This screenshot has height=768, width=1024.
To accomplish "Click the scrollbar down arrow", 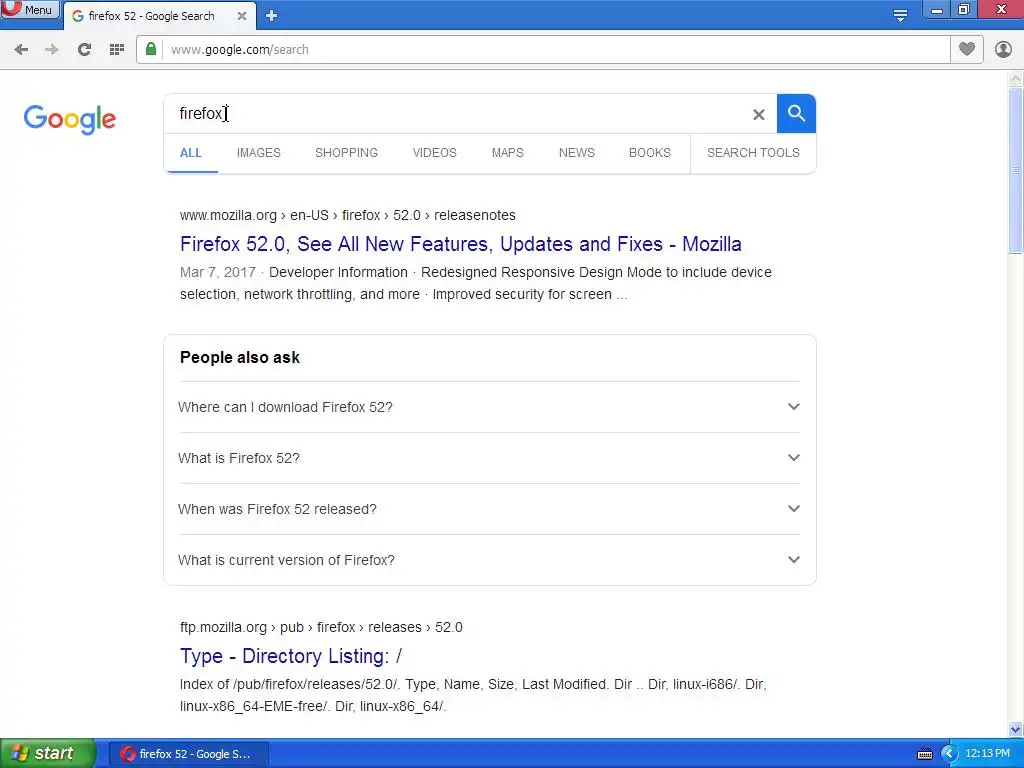I will pos(1015,729).
